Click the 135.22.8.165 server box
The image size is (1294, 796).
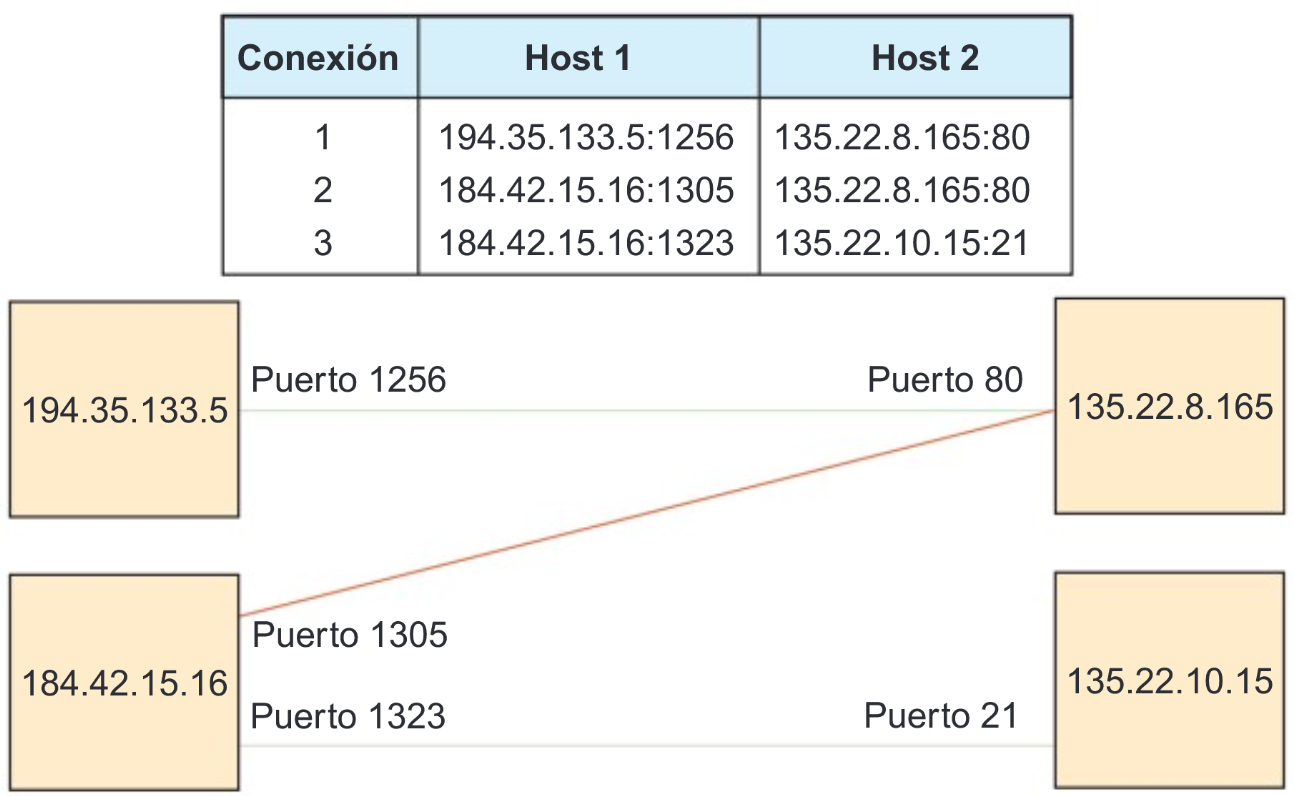click(x=1169, y=406)
